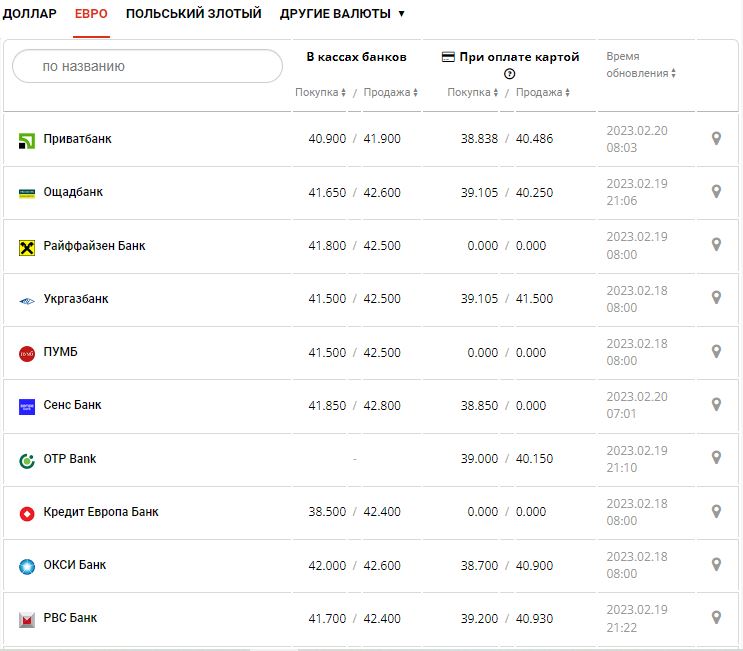Click the bank name search field
This screenshot has width=743, height=651.
148,67
